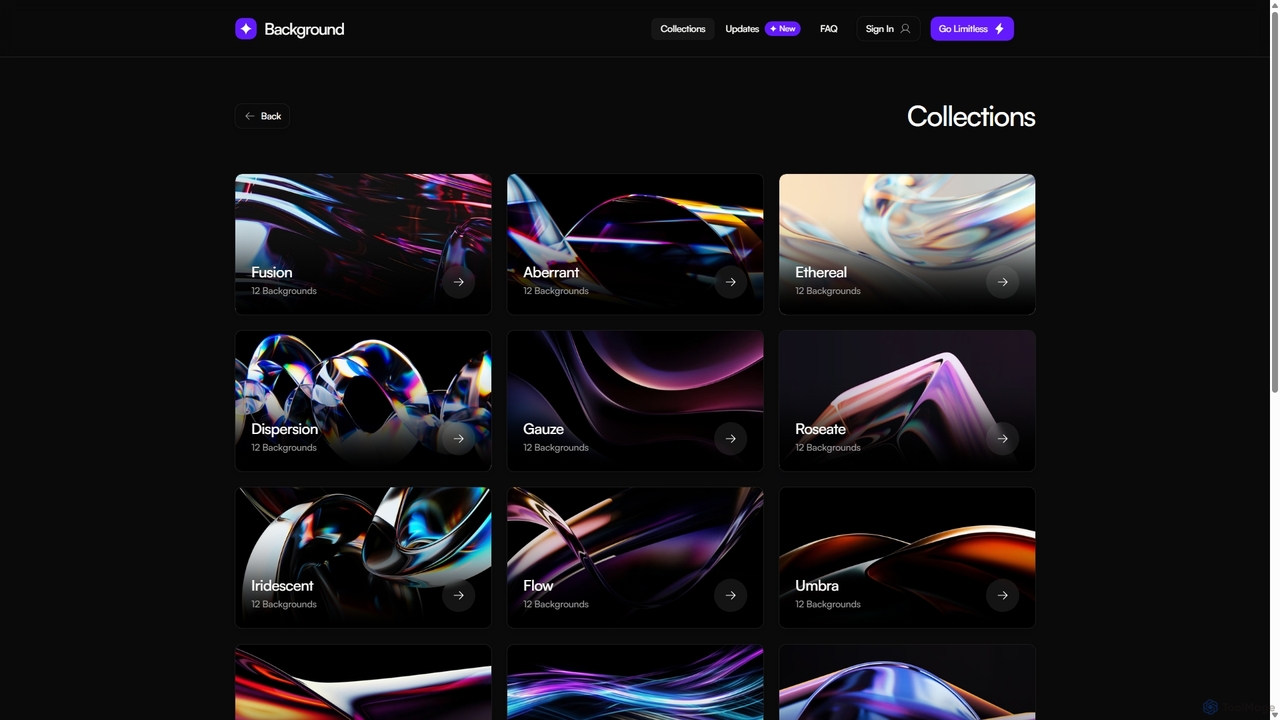Go back using the Back button

263,116
